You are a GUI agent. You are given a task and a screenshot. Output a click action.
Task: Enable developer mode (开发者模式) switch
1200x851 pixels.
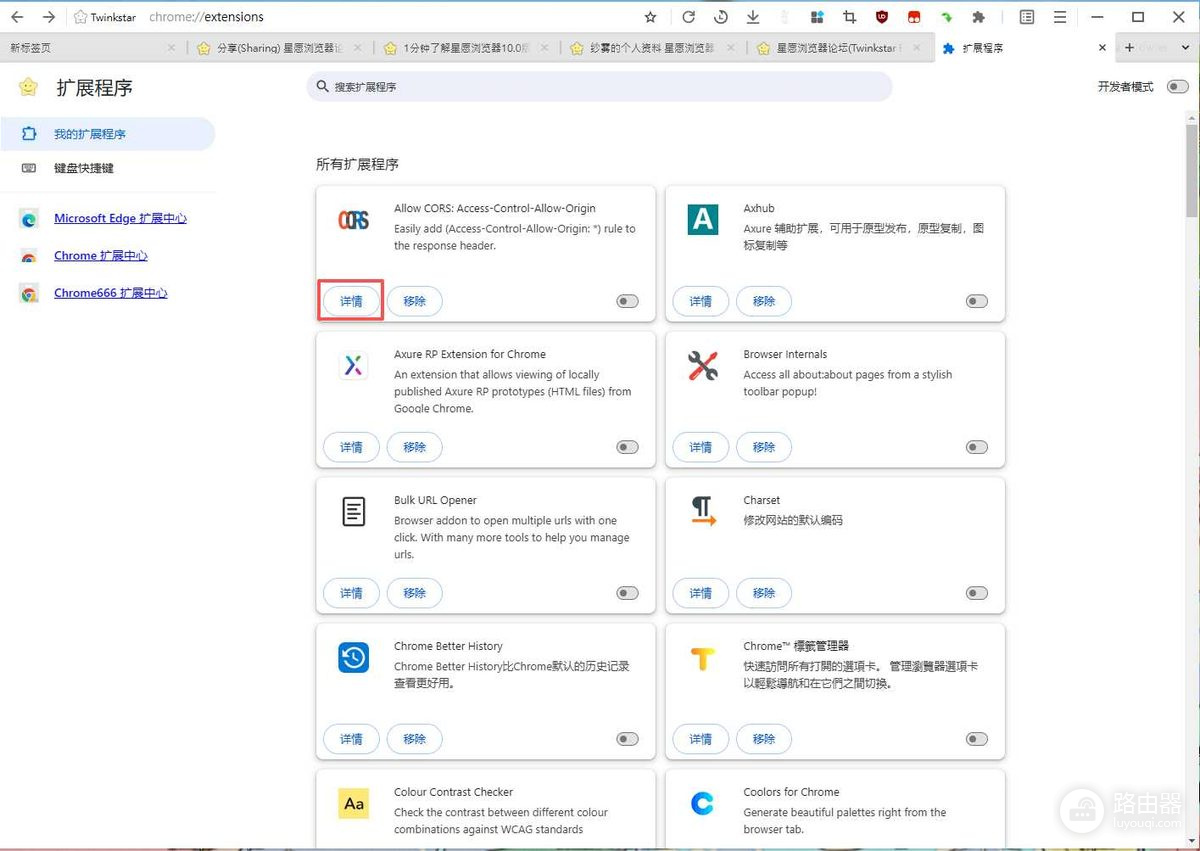point(1178,87)
